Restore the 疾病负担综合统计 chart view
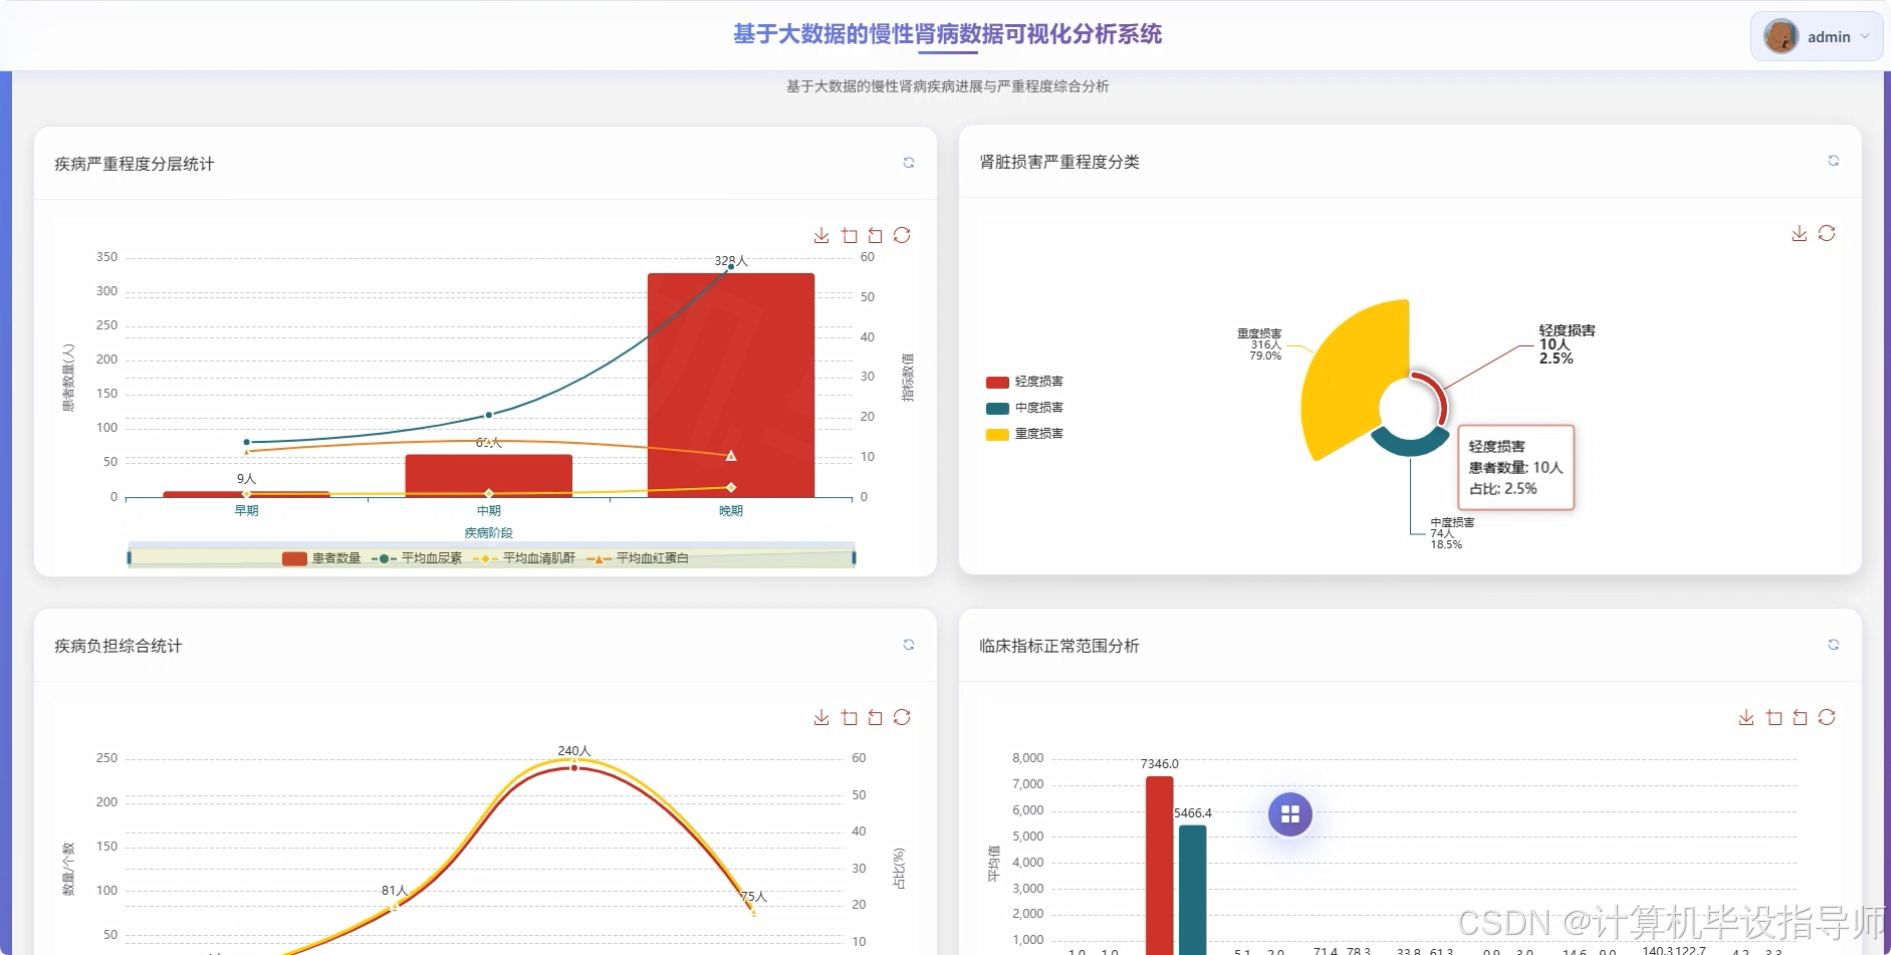 coord(902,717)
